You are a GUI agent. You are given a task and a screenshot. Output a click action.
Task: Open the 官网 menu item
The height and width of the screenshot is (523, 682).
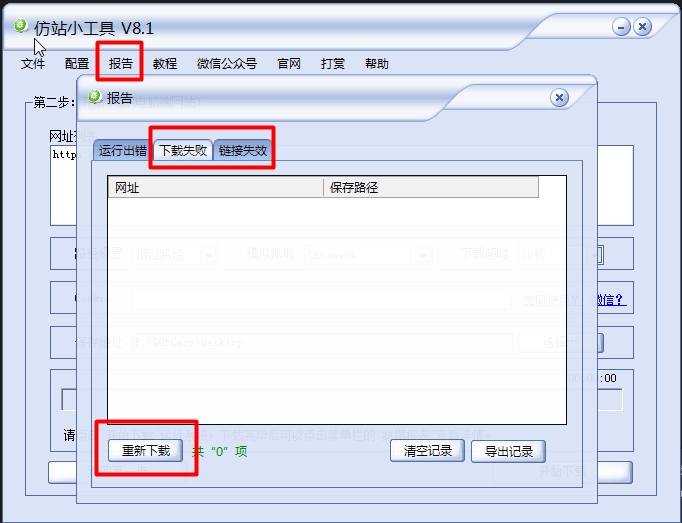(289, 64)
